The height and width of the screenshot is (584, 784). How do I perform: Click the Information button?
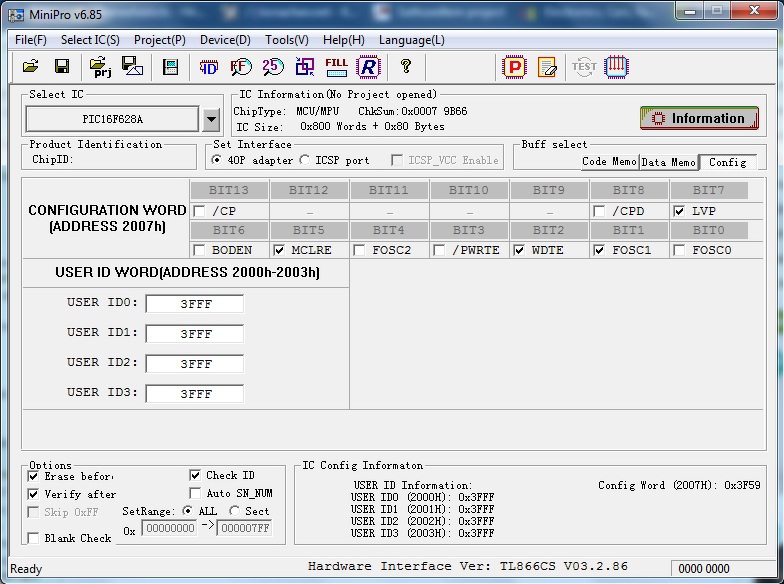(699, 118)
